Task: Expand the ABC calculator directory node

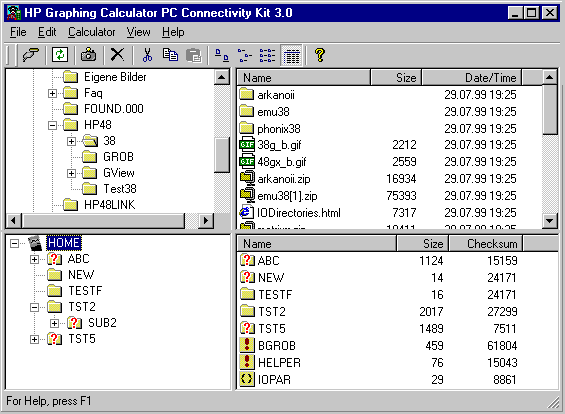Action: [34, 259]
